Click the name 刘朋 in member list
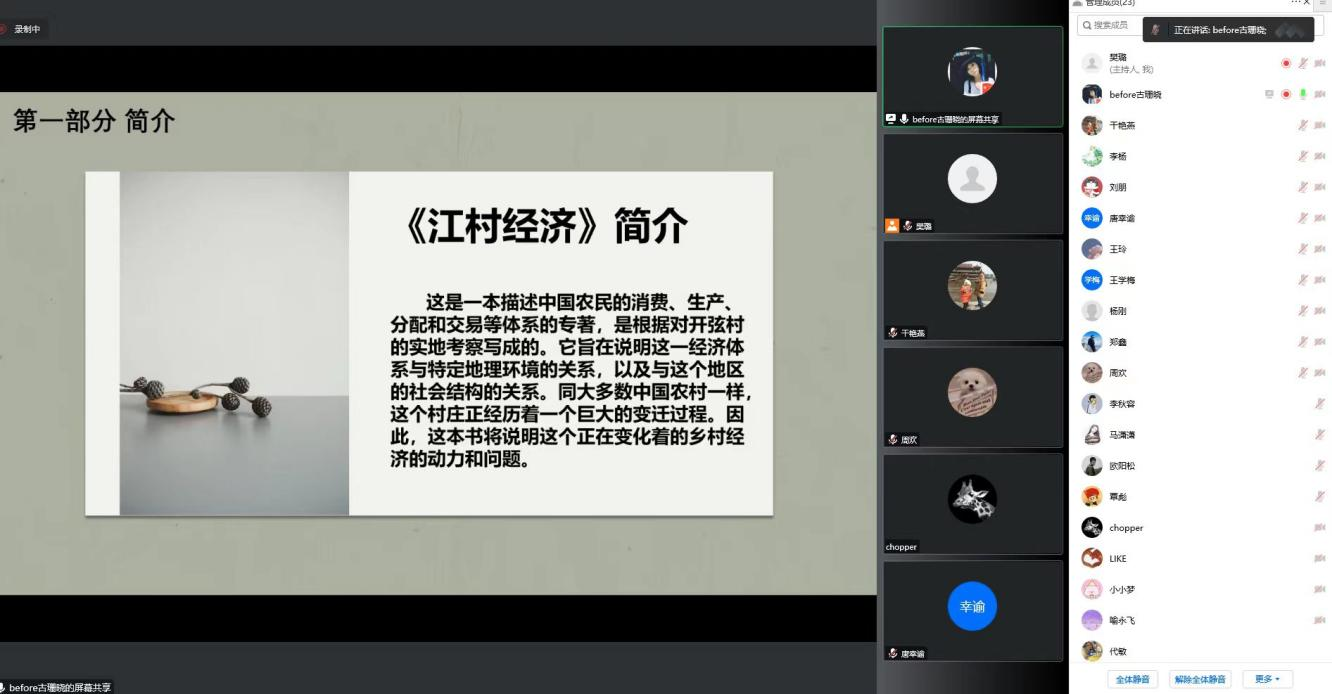1332x694 pixels. pos(1118,187)
